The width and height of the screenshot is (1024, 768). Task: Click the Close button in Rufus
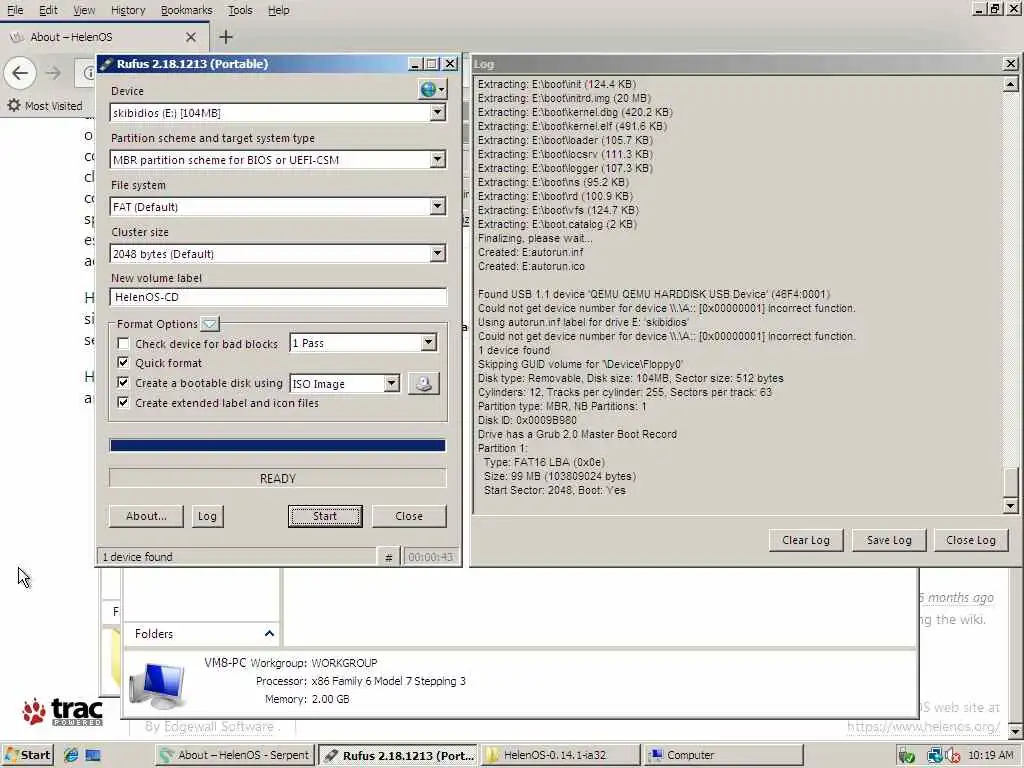point(409,516)
